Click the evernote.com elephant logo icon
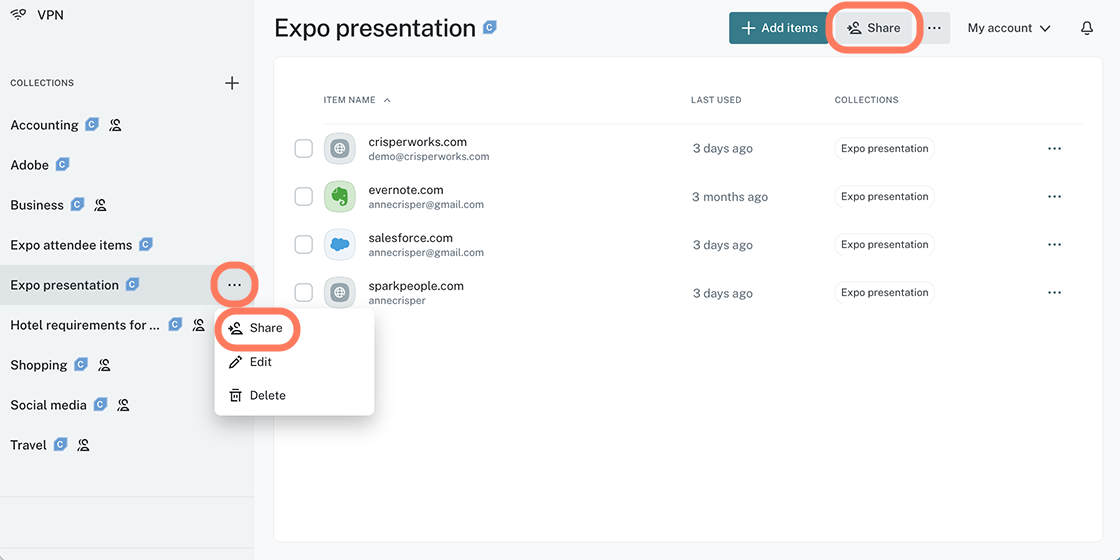The height and width of the screenshot is (560, 1120). [340, 197]
